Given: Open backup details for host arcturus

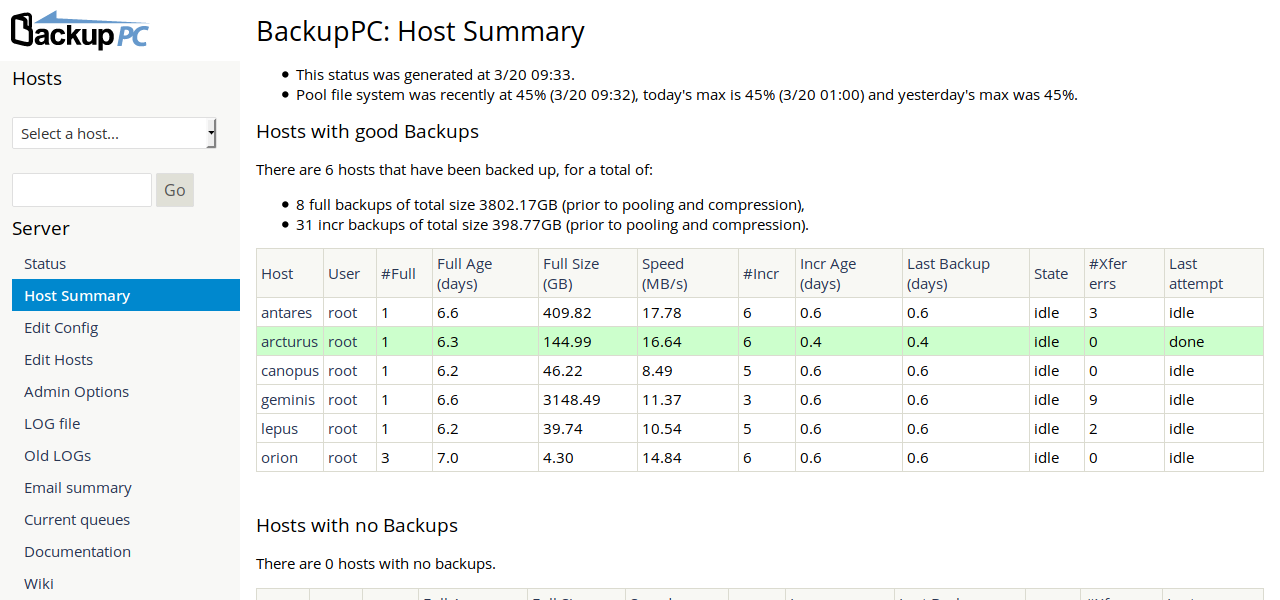Looking at the screenshot, I should [x=289, y=341].
